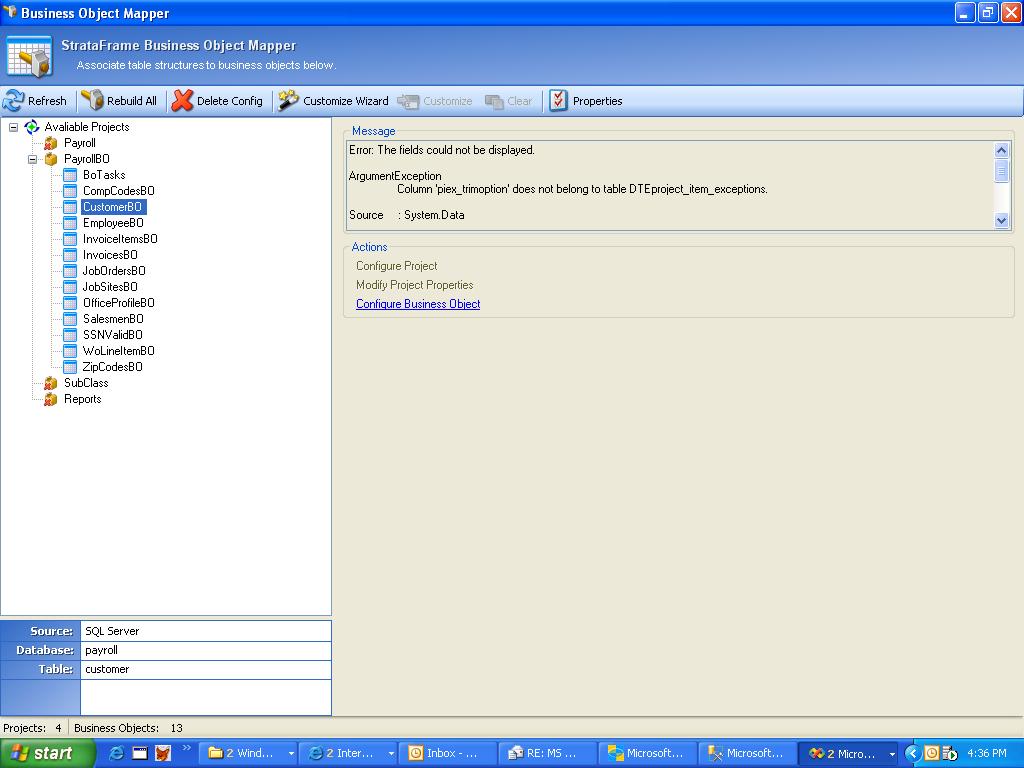Screen dimensions: 1024x768
Task: Select InvoicesBO in the project tree
Action: (110, 255)
